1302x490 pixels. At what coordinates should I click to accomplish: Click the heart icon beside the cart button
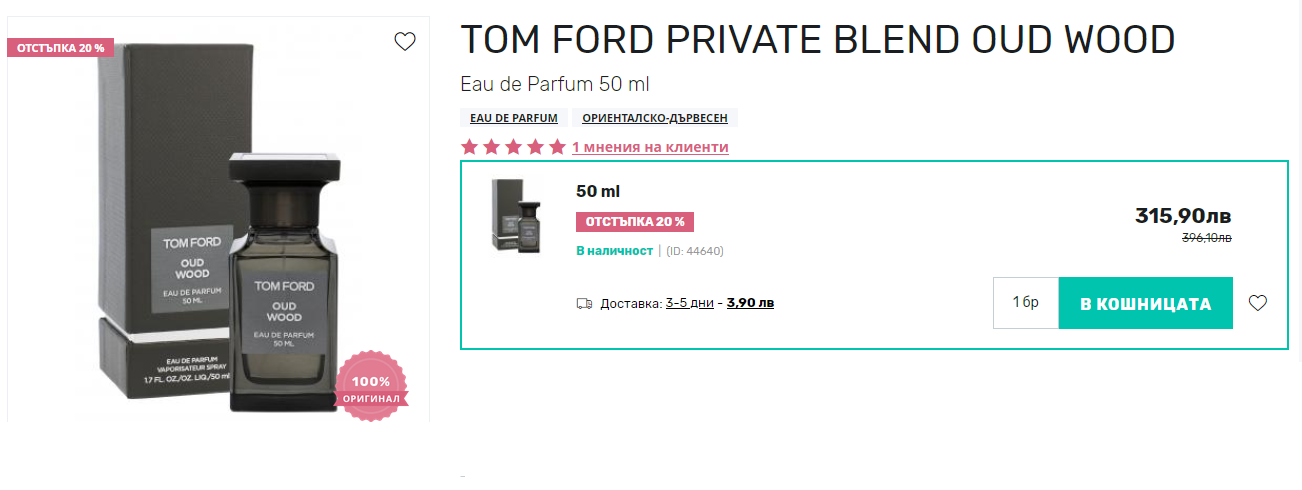click(1258, 303)
